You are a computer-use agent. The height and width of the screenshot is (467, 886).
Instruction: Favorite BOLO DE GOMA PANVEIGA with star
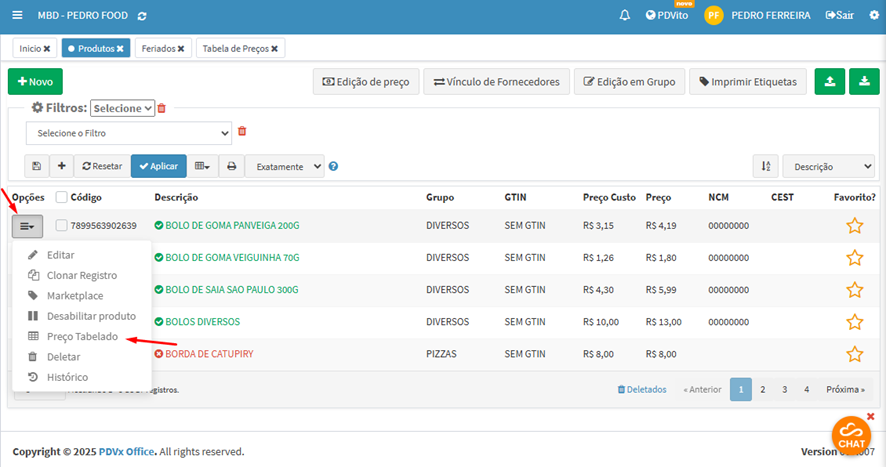coord(854,226)
